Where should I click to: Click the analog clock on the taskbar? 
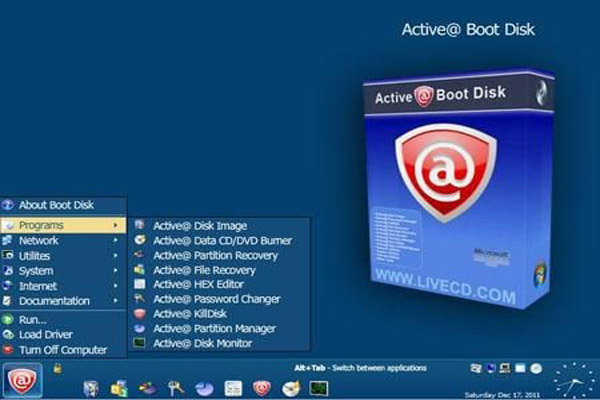[x=575, y=381]
